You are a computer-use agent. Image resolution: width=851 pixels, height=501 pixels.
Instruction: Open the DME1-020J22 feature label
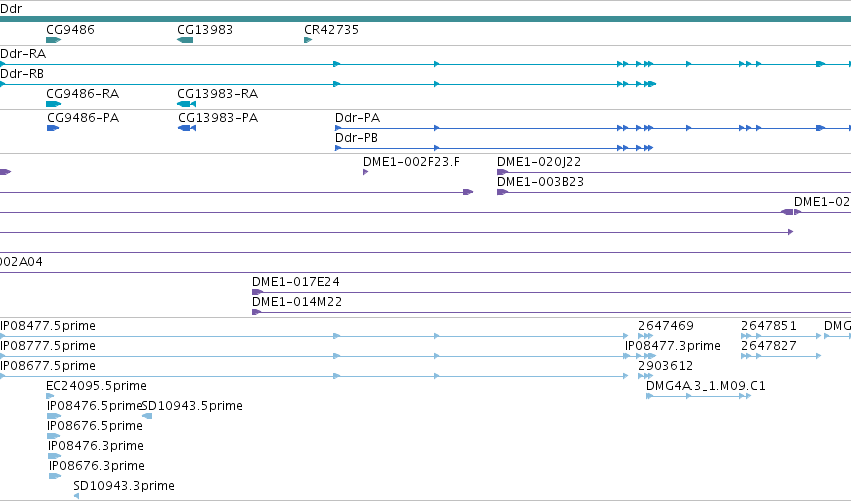tap(539, 162)
